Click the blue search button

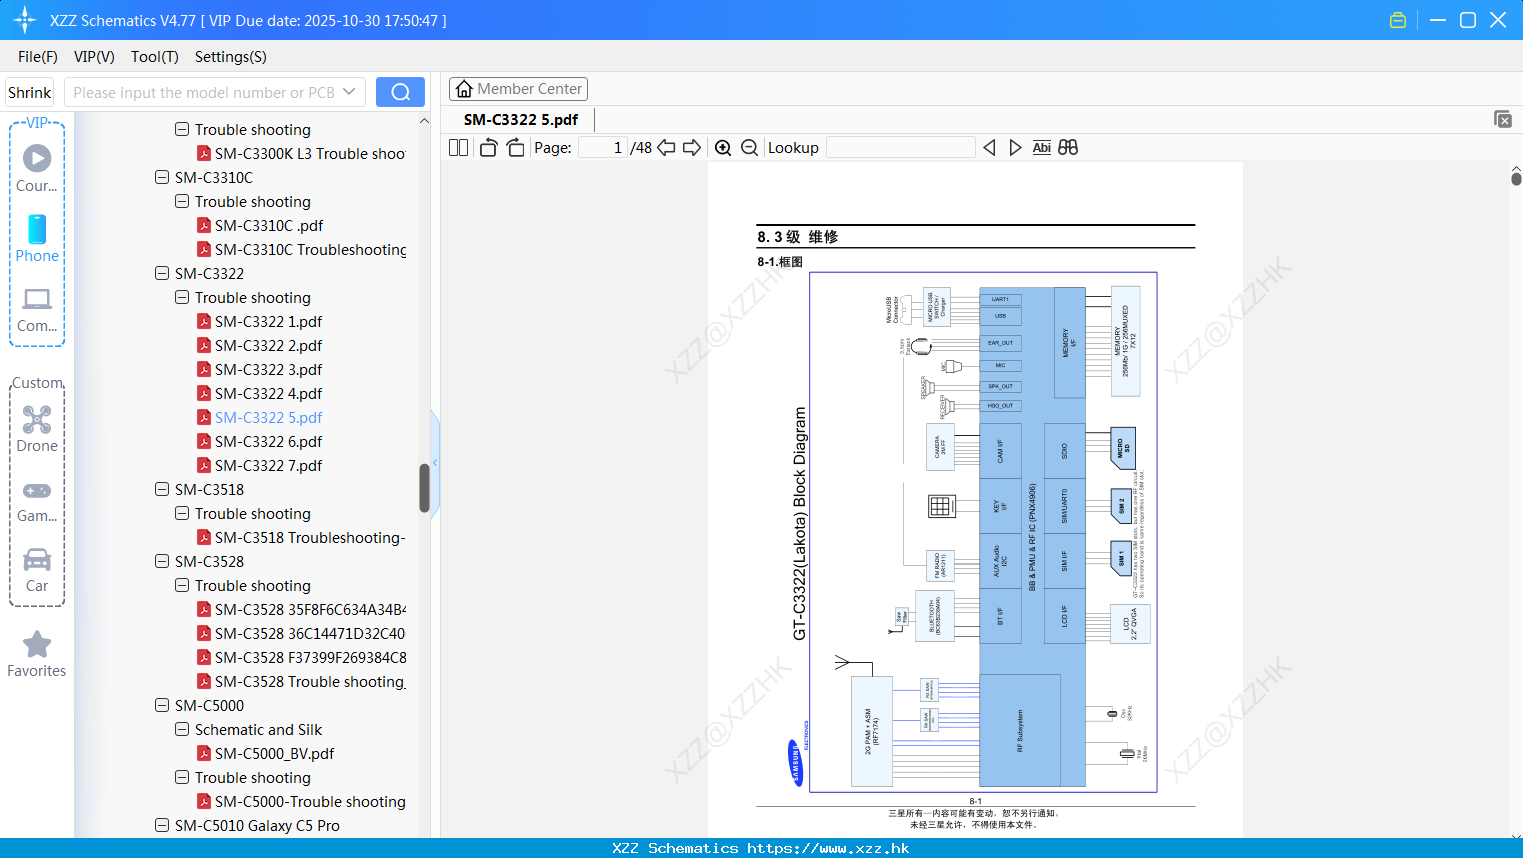click(400, 92)
